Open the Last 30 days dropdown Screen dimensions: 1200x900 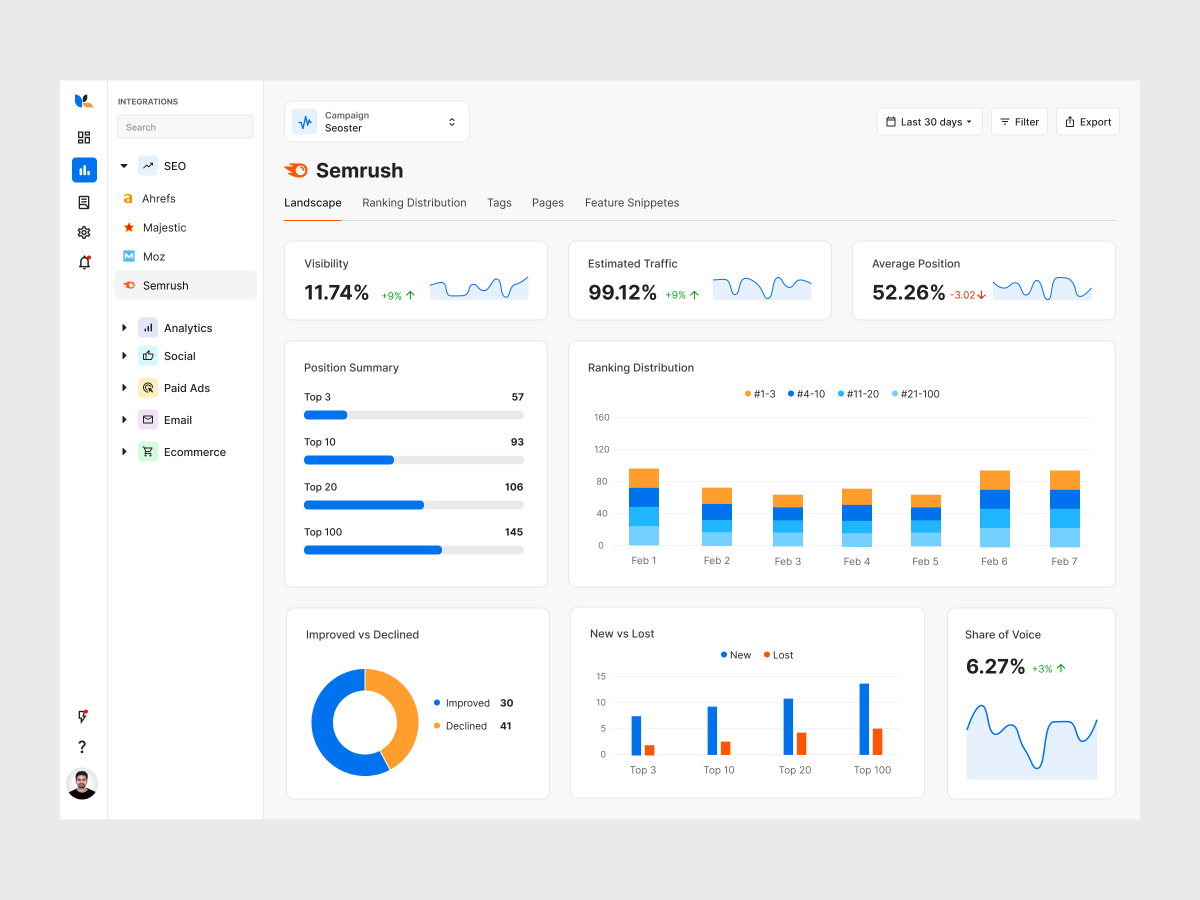click(930, 122)
